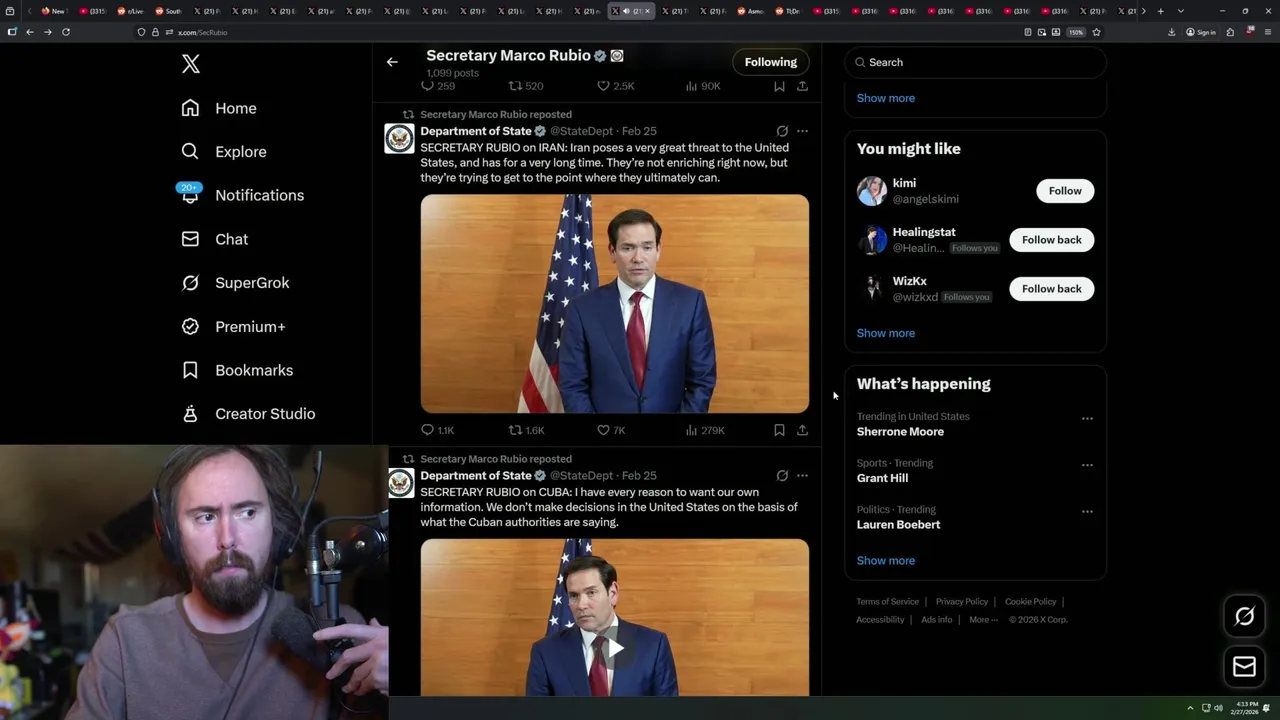Image resolution: width=1280 pixels, height=720 pixels.
Task: Open the Cookie Policy link
Action: click(1030, 602)
